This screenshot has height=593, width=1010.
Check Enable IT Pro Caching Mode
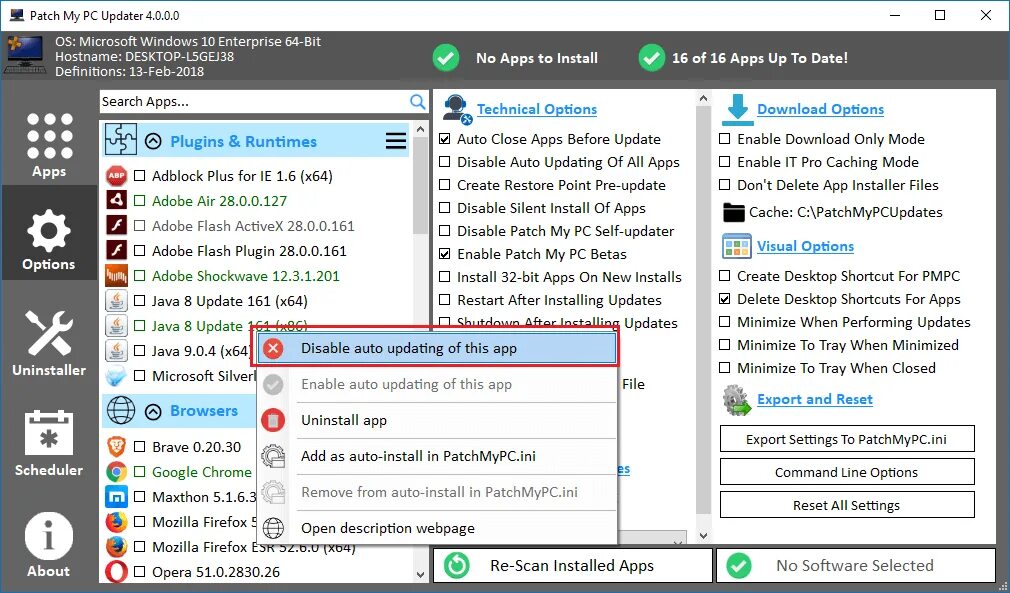[725, 162]
